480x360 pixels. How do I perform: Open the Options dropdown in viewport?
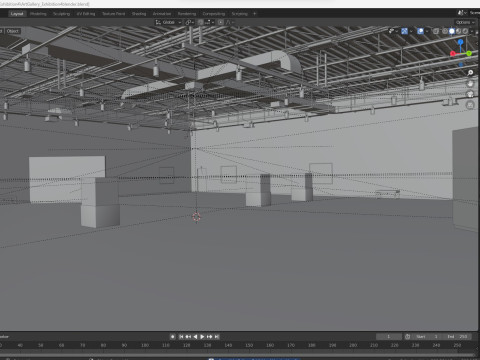tap(465, 22)
